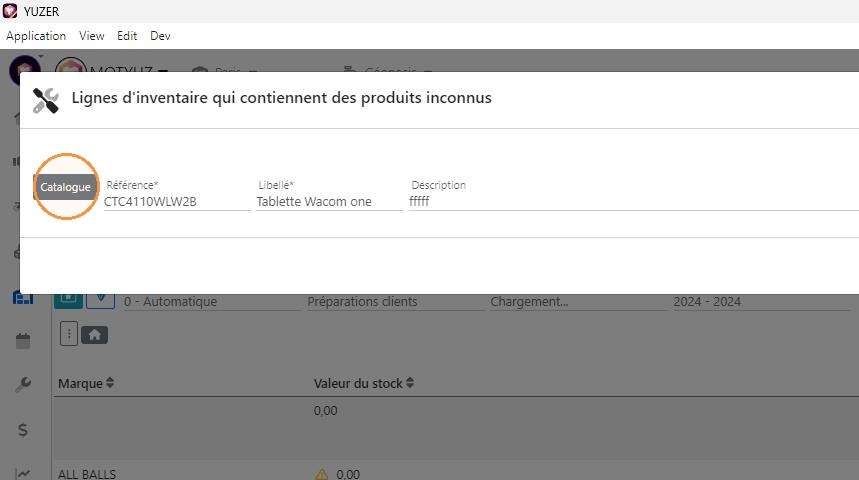Expand the 'Préparations clients' dropdown

[396, 302]
